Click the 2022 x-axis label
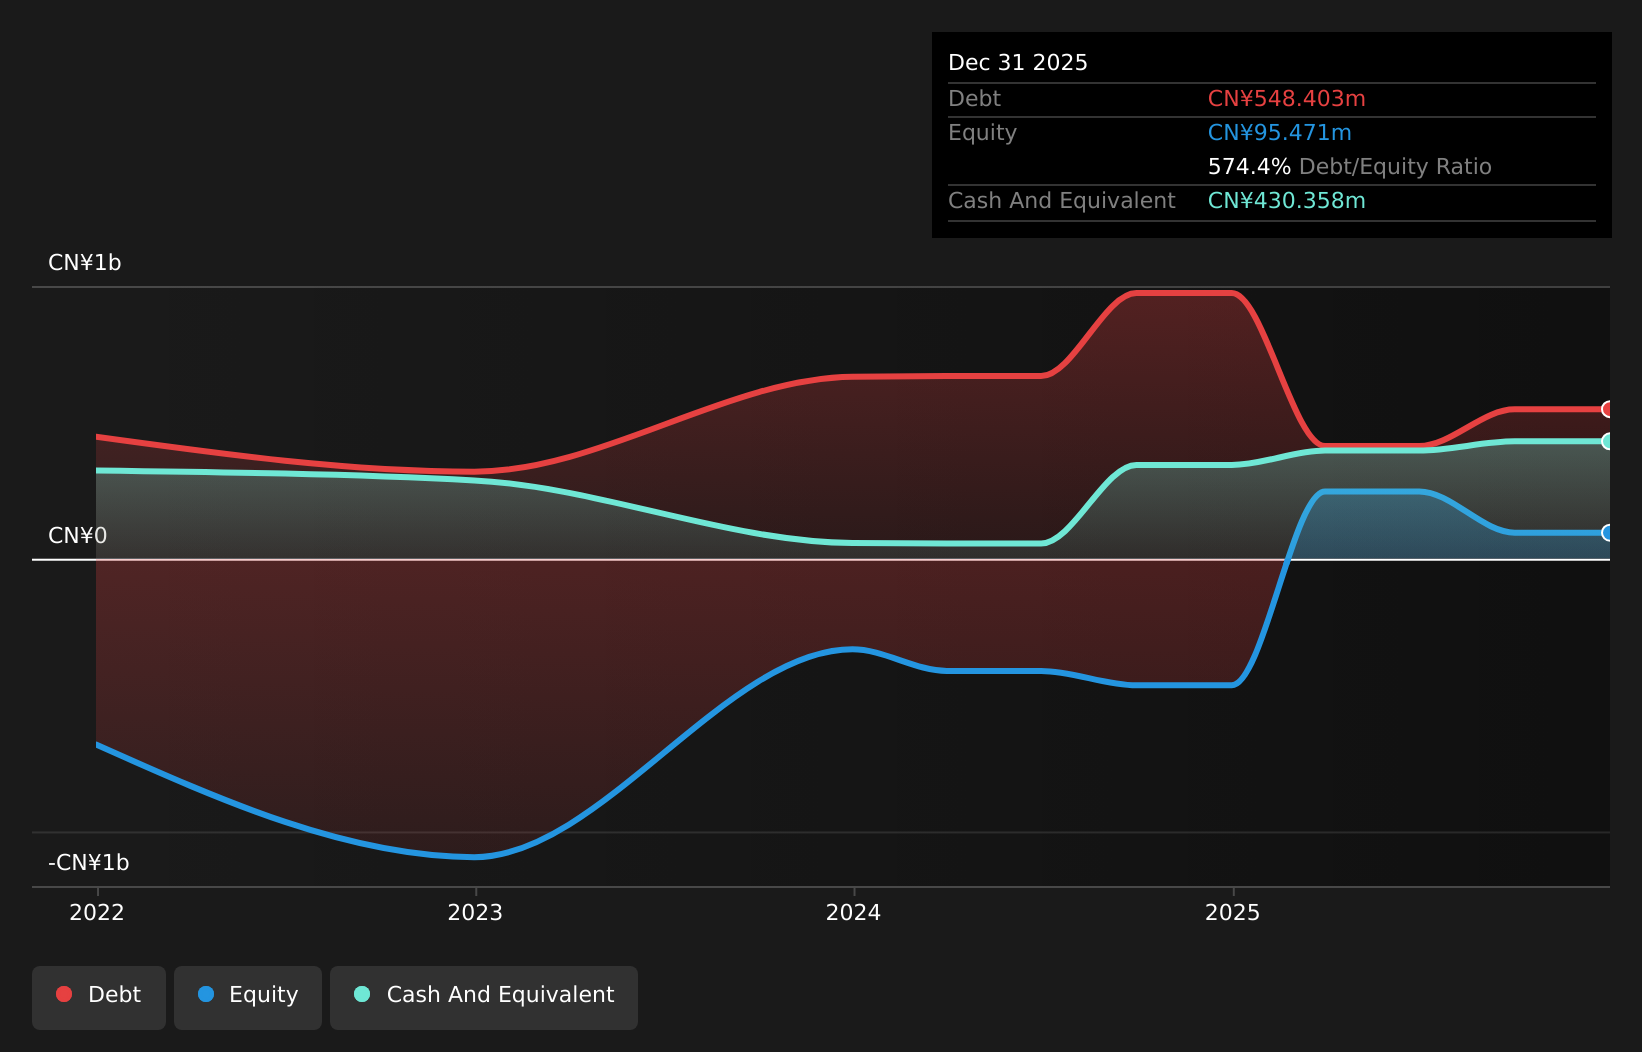This screenshot has width=1642, height=1052. tap(97, 912)
